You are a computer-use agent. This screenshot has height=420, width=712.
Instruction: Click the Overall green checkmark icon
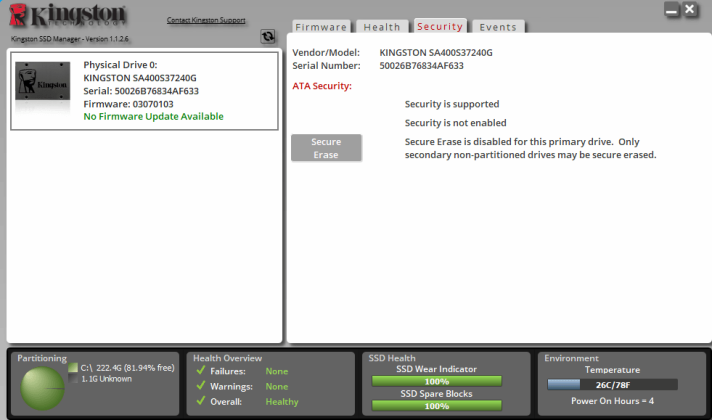201,401
